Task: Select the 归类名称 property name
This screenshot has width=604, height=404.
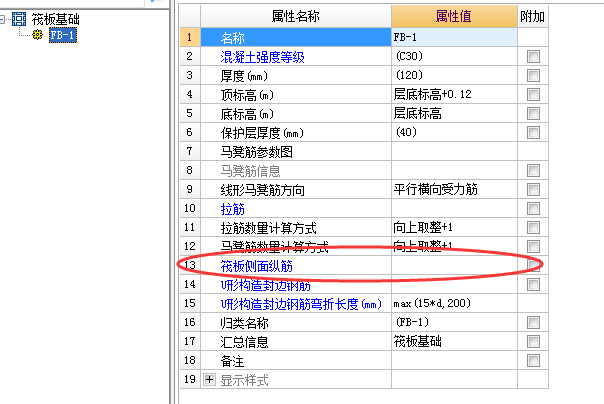Action: click(x=244, y=323)
